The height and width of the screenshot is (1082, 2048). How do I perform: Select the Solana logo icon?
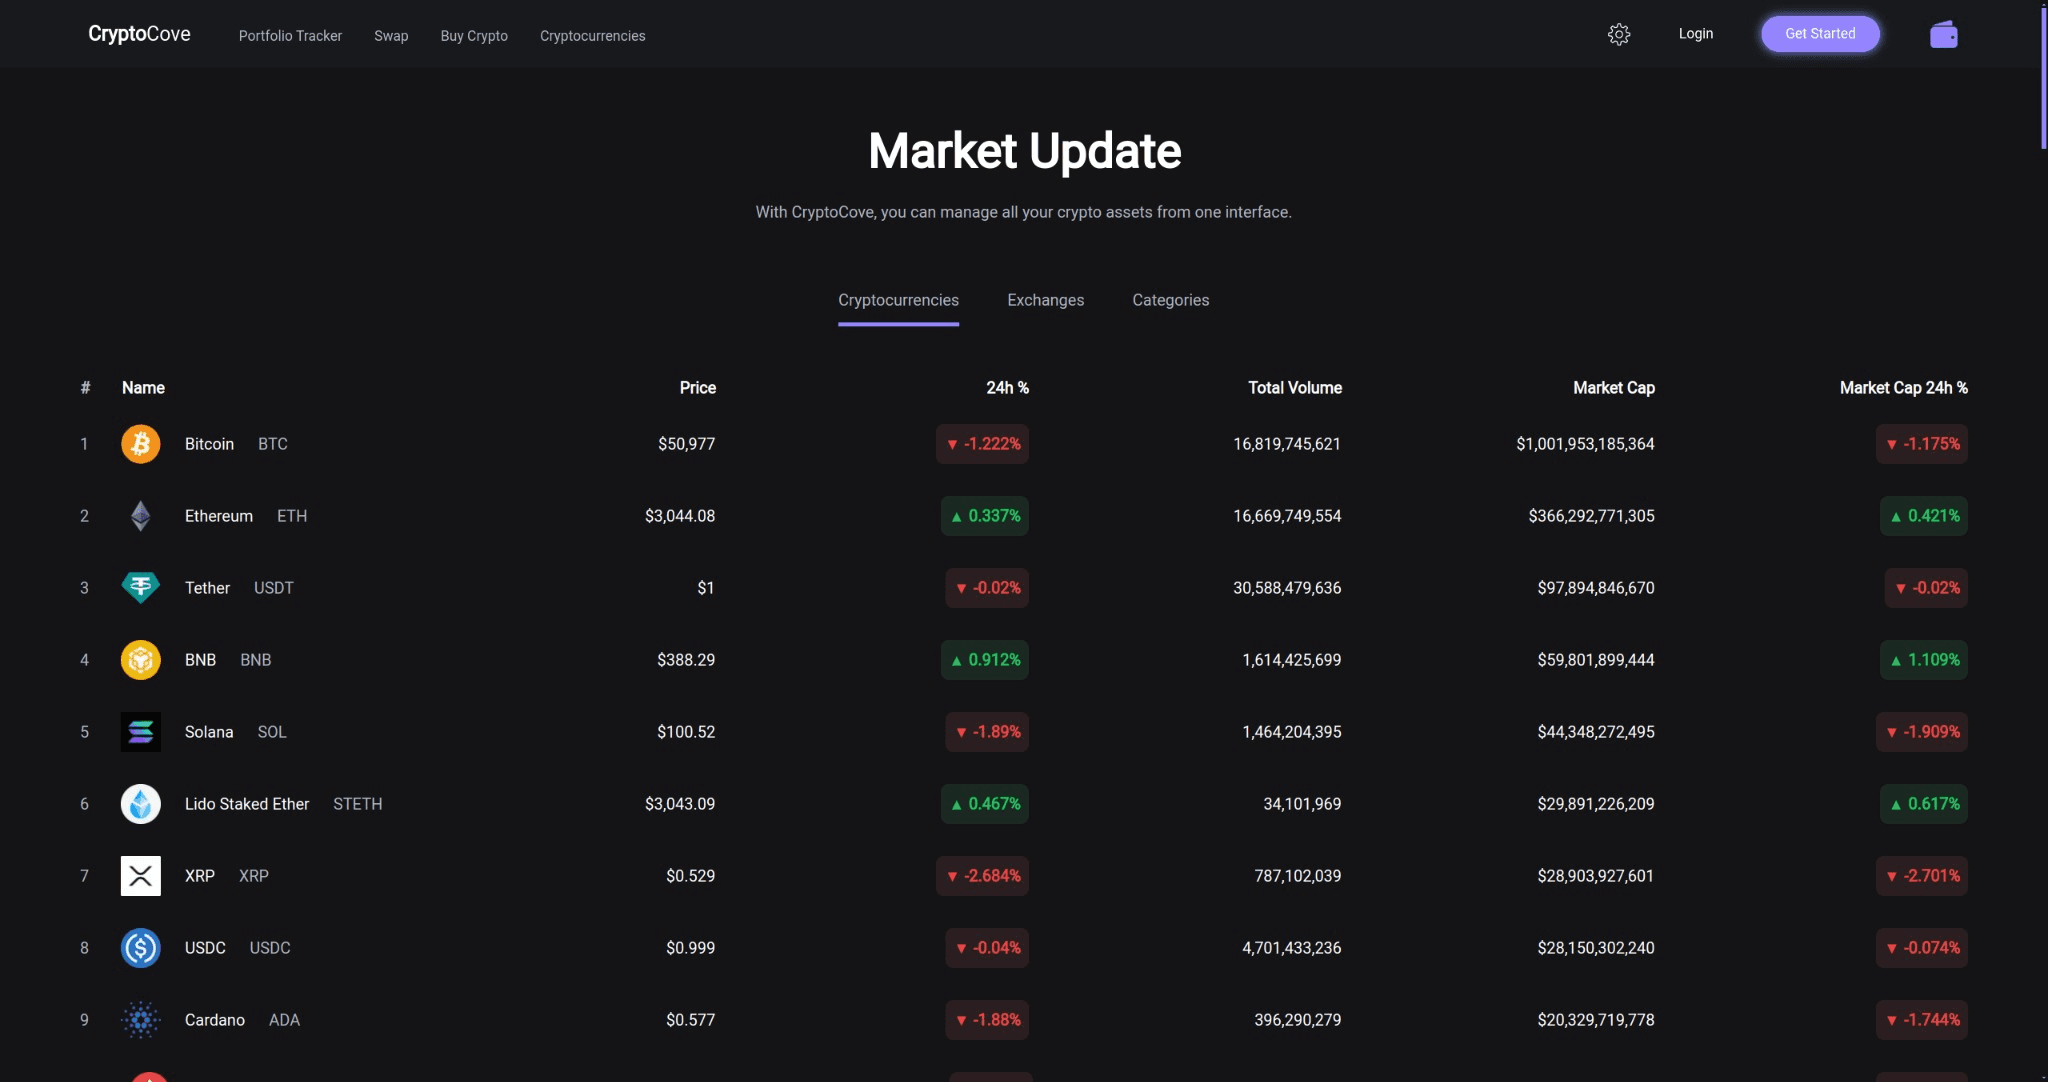[140, 731]
